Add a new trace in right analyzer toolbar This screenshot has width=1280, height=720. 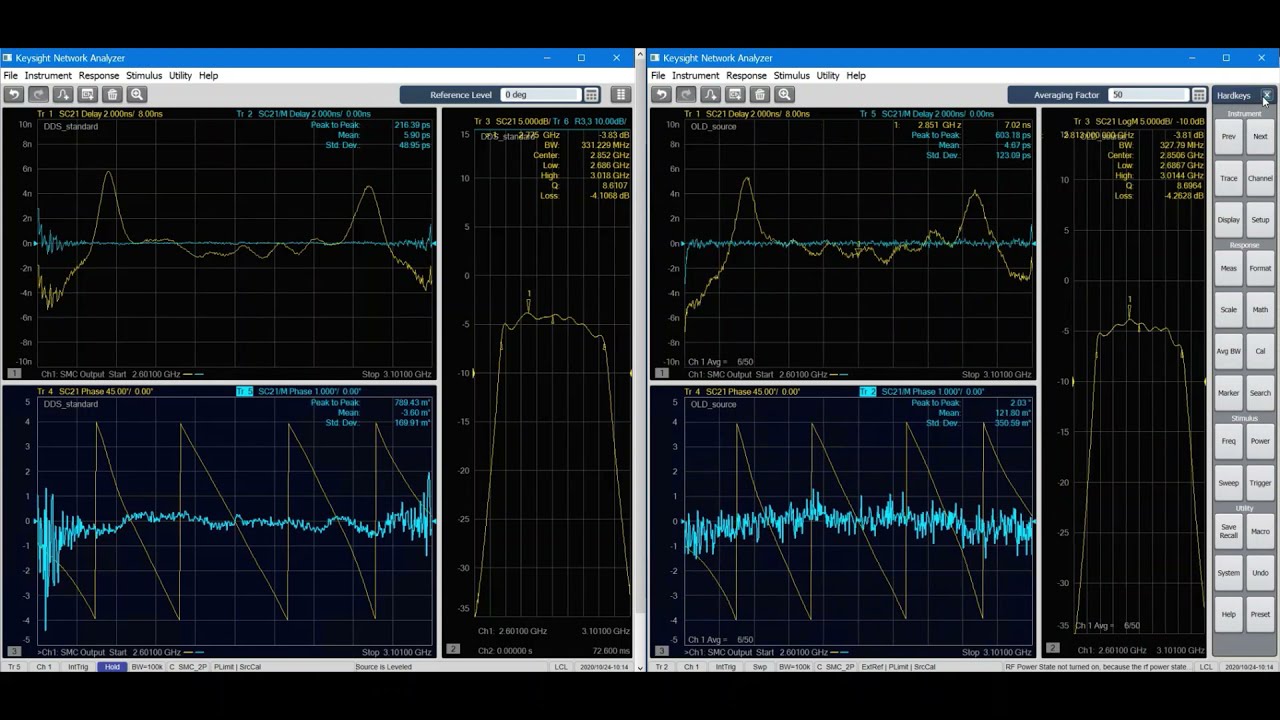pos(710,94)
